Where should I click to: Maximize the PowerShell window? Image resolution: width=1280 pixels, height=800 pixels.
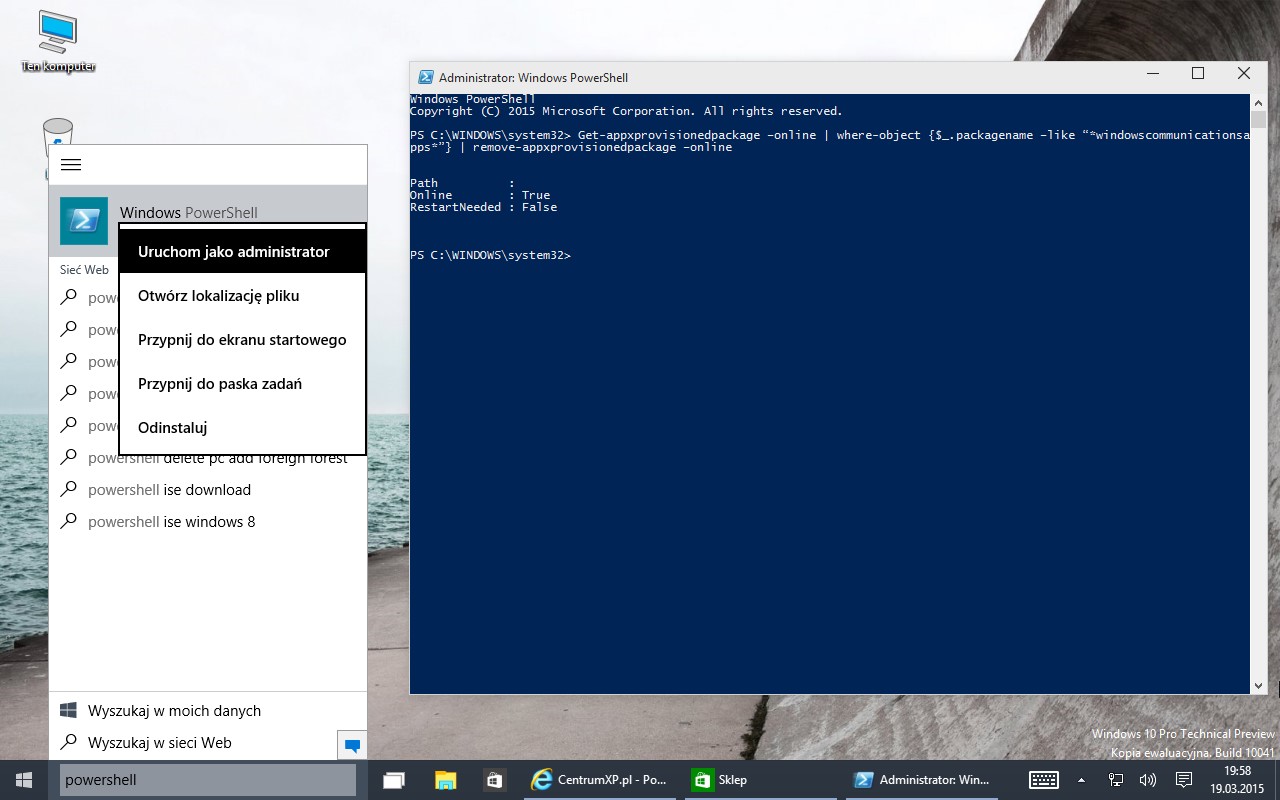click(1198, 73)
